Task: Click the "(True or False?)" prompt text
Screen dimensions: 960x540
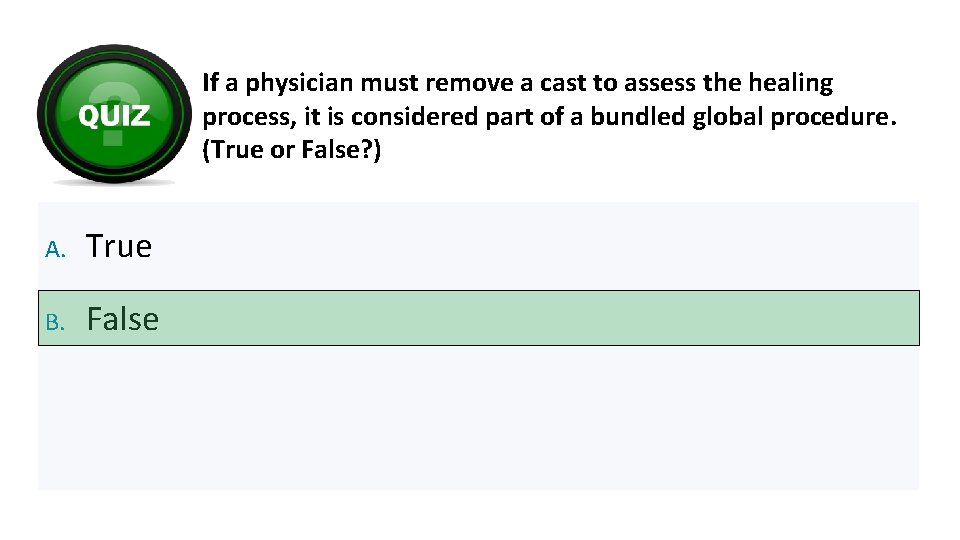Action: [x=292, y=150]
